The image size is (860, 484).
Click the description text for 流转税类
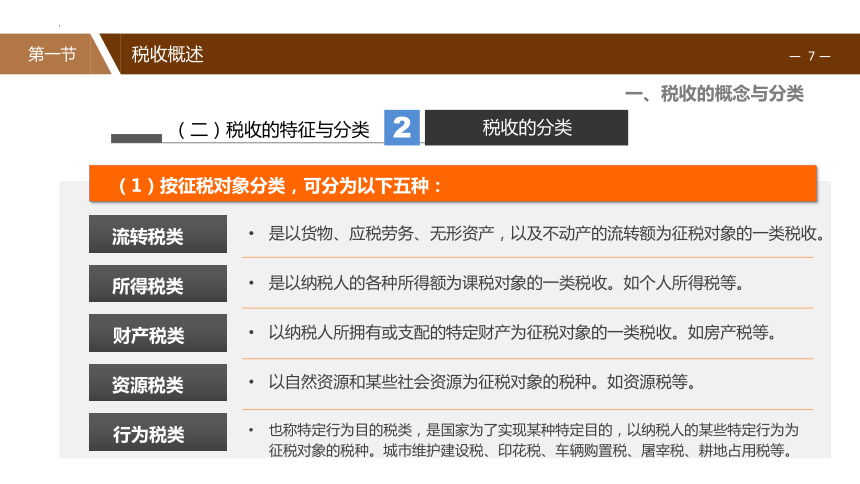point(547,234)
